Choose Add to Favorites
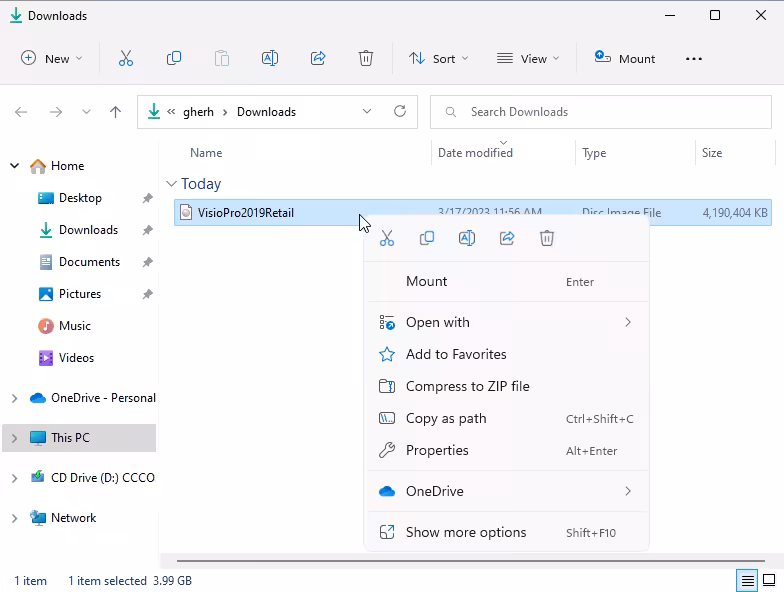Viewport: 784px width, 592px height. pos(508,354)
